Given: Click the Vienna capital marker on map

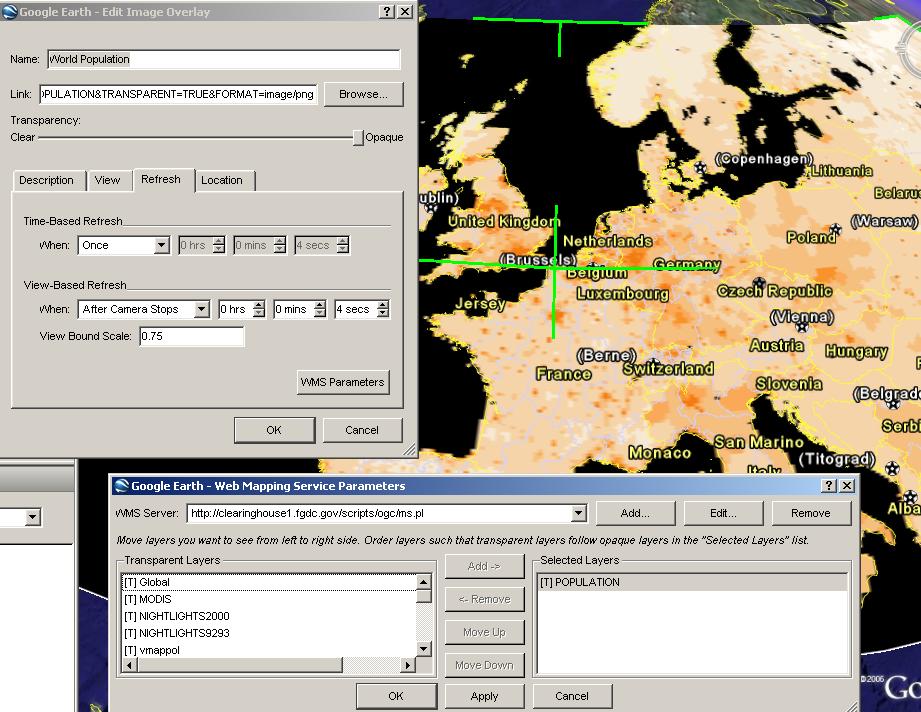Looking at the screenshot, I should pyautogui.click(x=802, y=327).
